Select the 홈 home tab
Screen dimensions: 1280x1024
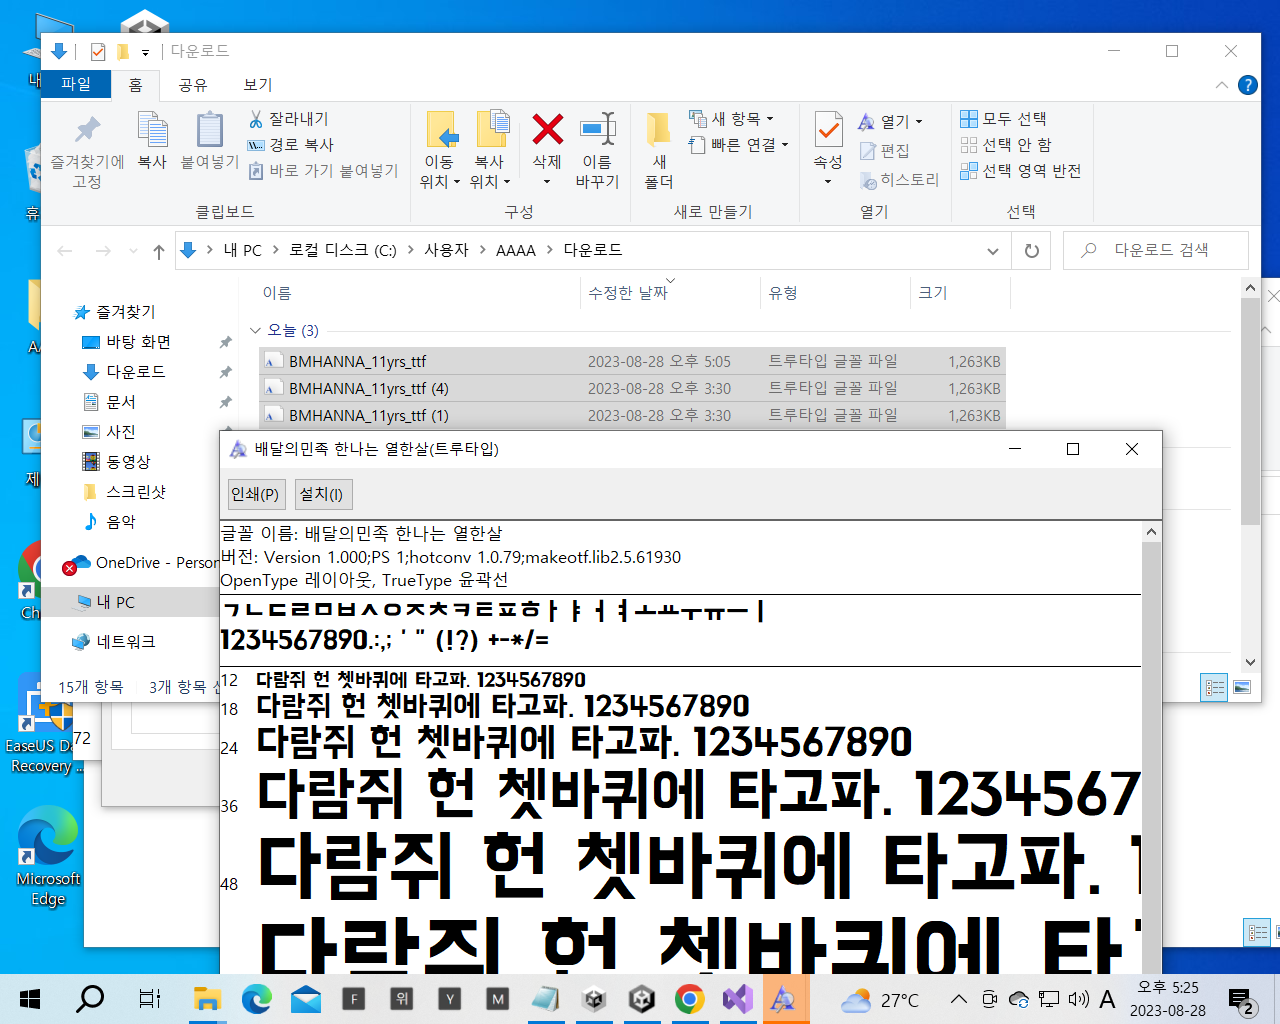point(136,85)
